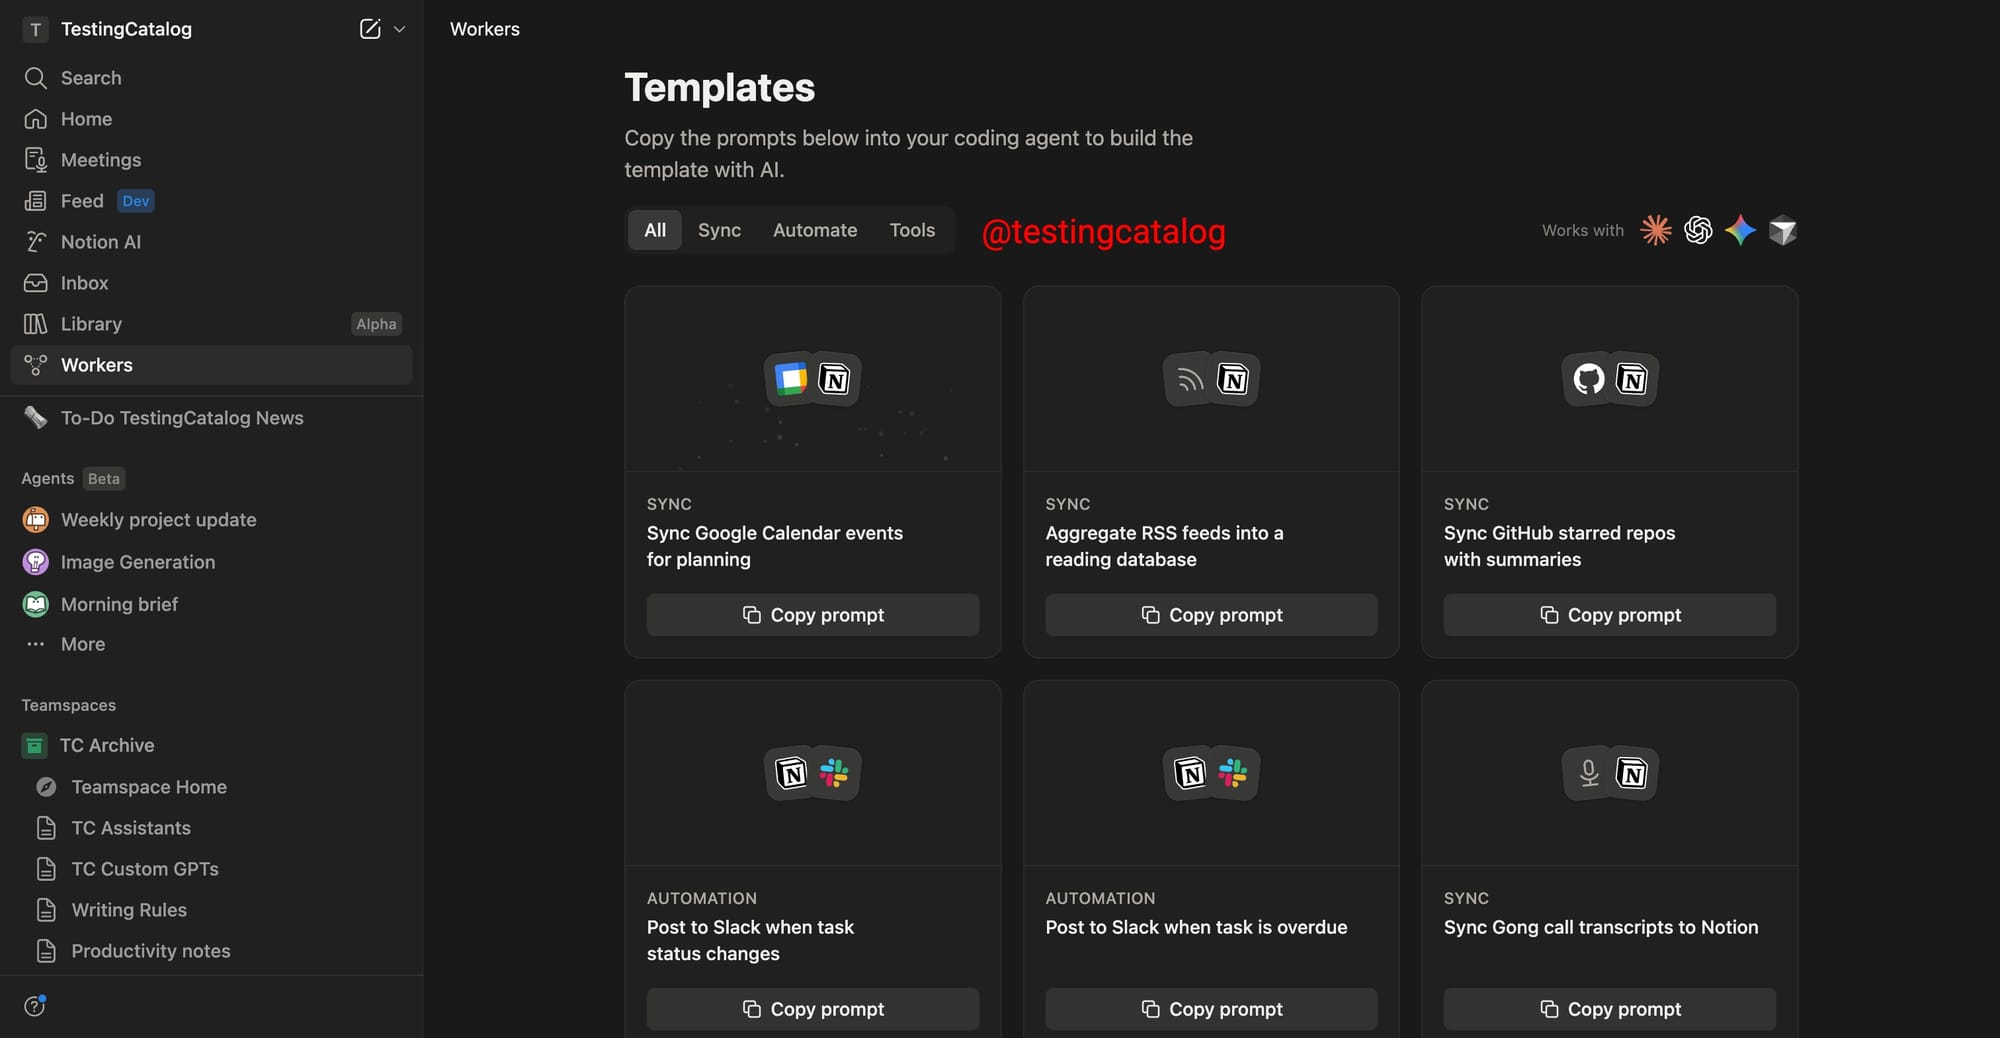Screen dimensions: 2000x1038
Task: Click the Claude logo next to Works with
Action: click(x=1656, y=231)
